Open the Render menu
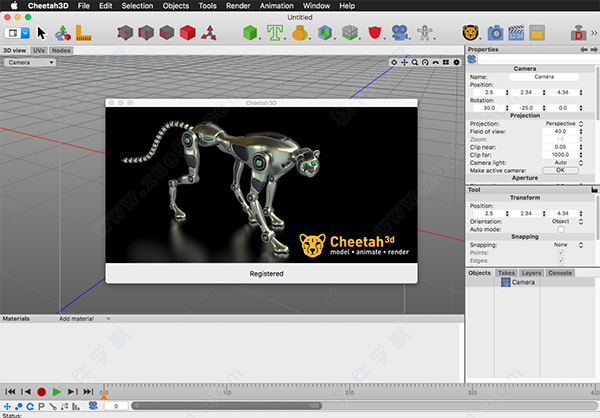This screenshot has width=600, height=418. pyautogui.click(x=238, y=6)
